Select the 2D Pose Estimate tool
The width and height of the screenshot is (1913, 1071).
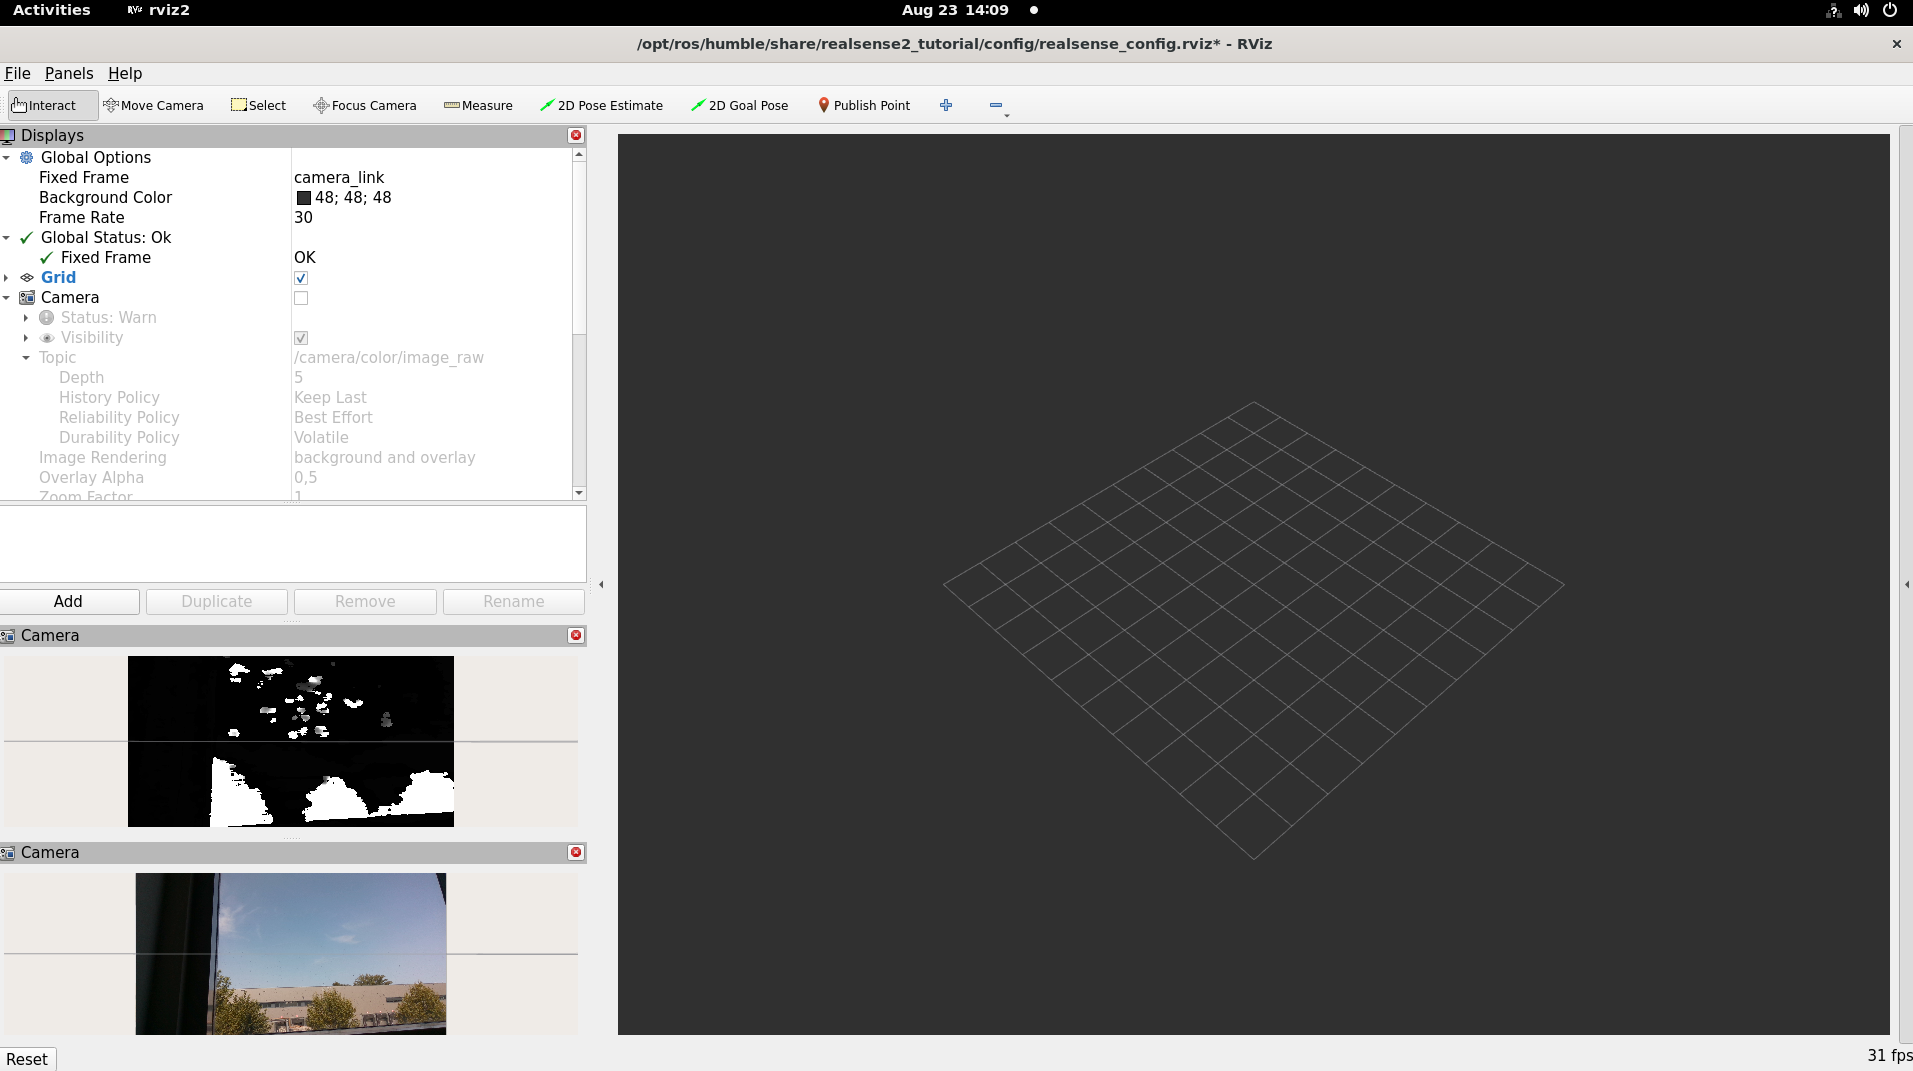[601, 105]
